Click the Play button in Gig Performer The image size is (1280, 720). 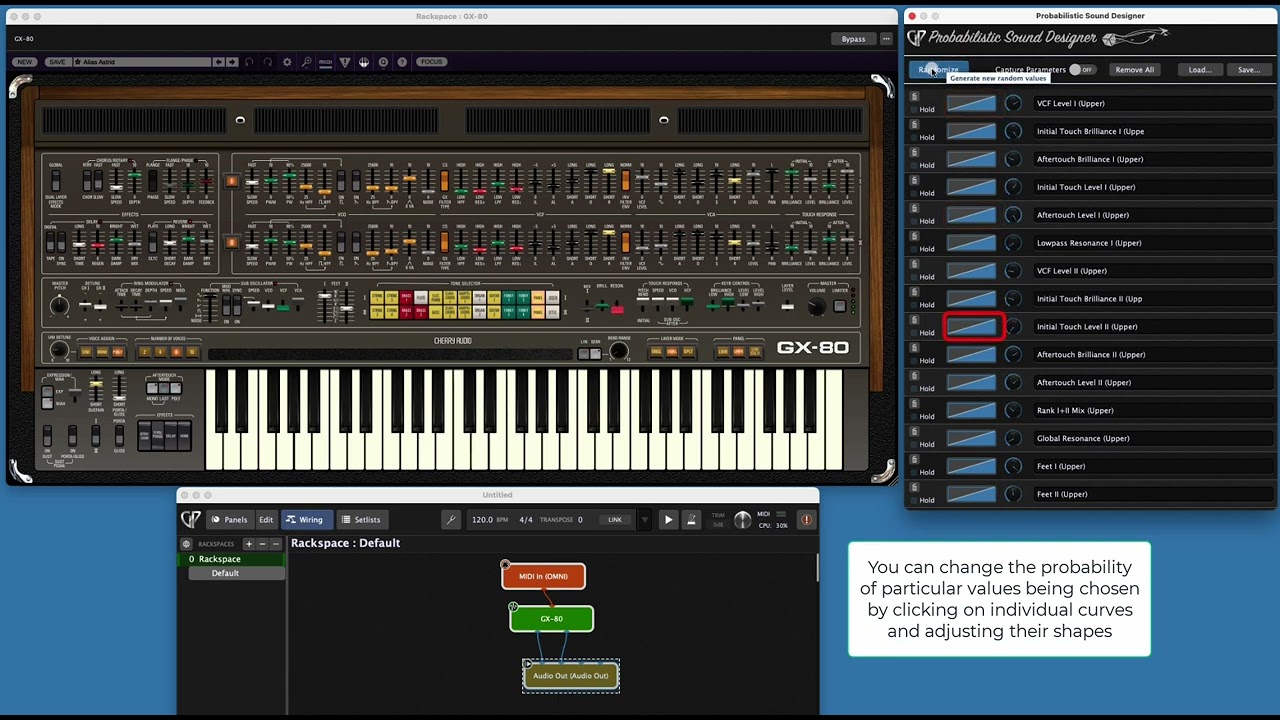(668, 520)
